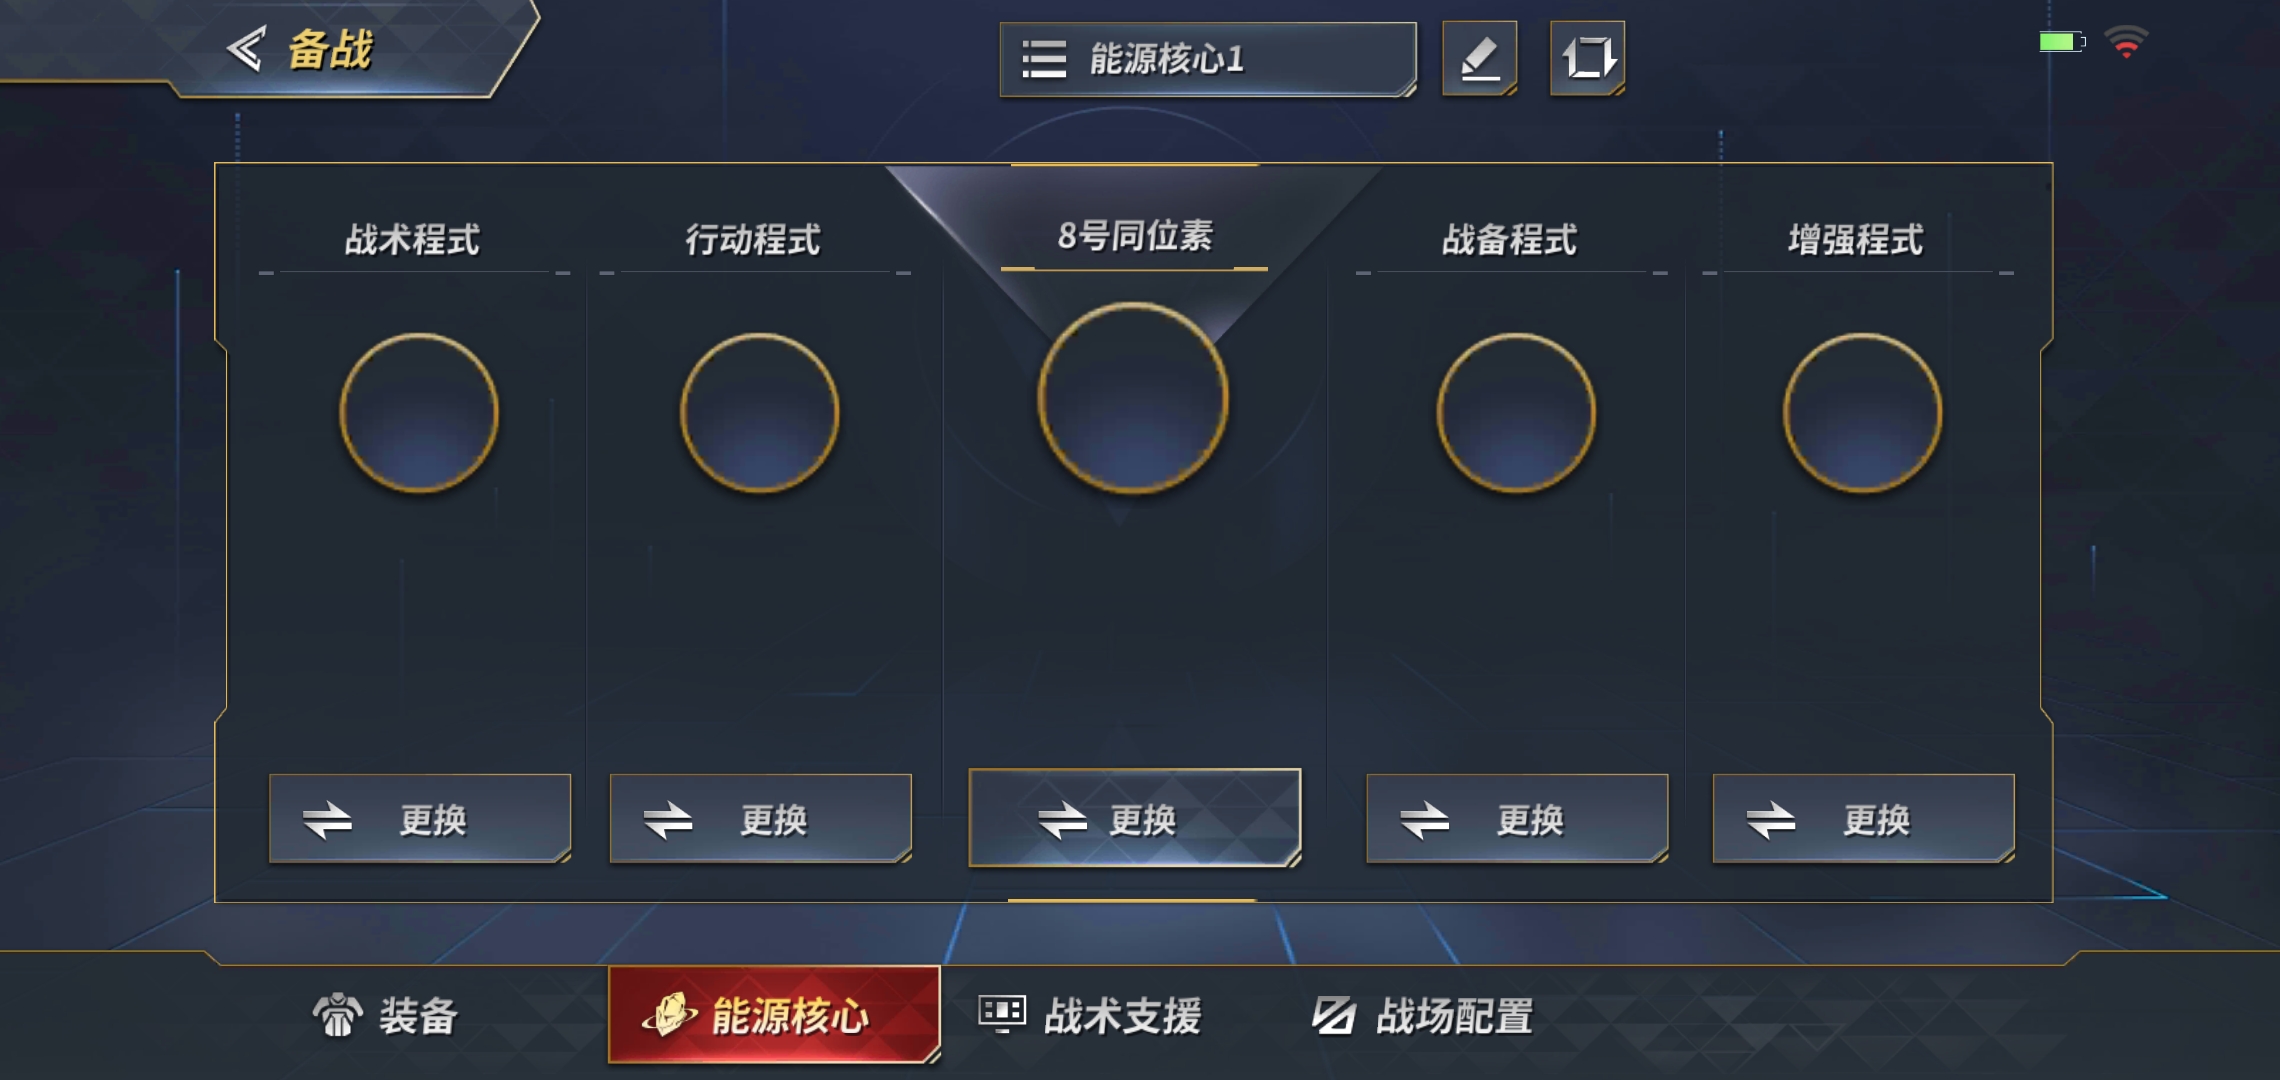Open the 能源核心1 preset list dropdown
This screenshot has height=1080, width=2280.
[x=1208, y=59]
